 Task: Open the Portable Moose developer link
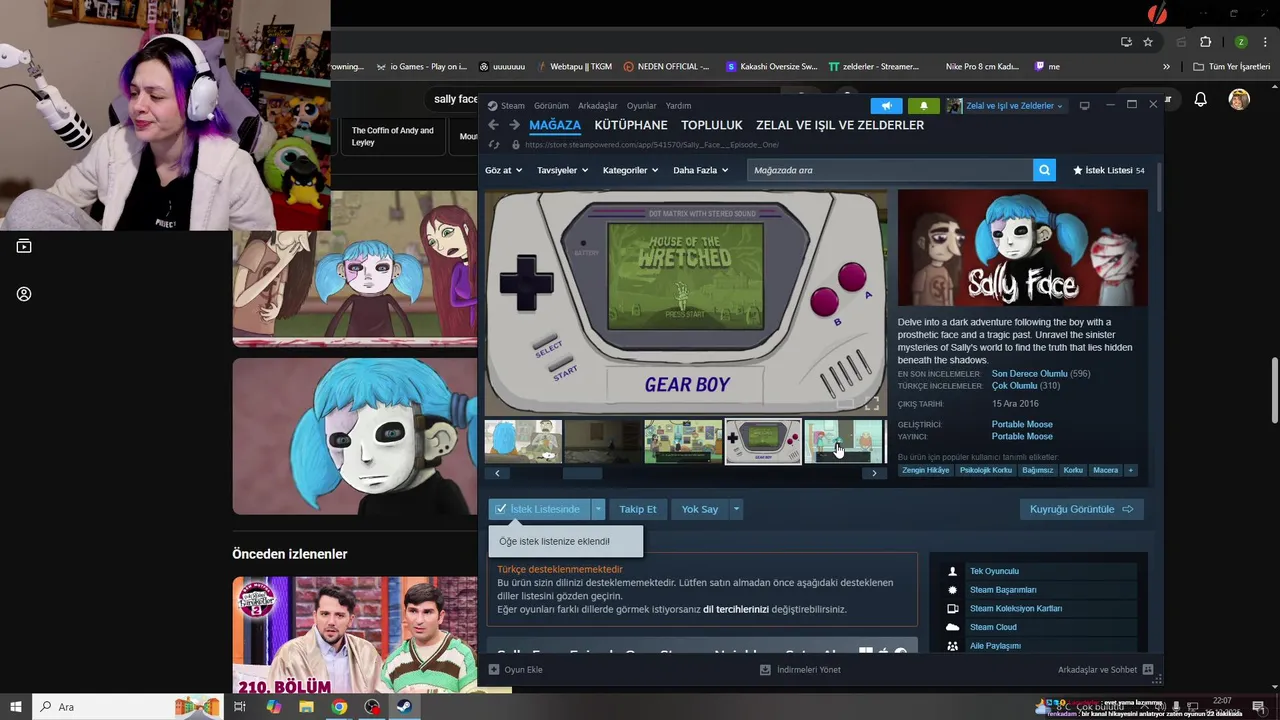(1022, 424)
